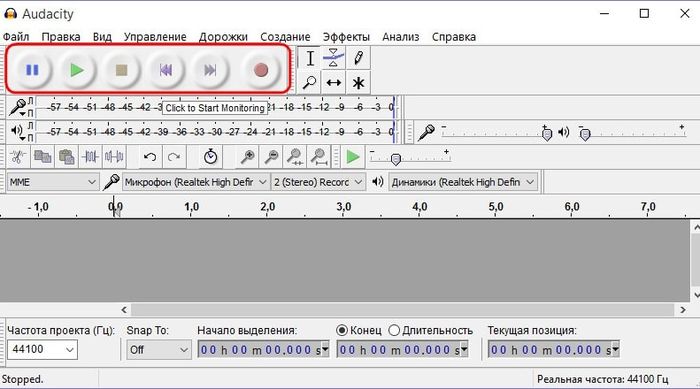Select the Time Shift arrows tool

click(333, 83)
